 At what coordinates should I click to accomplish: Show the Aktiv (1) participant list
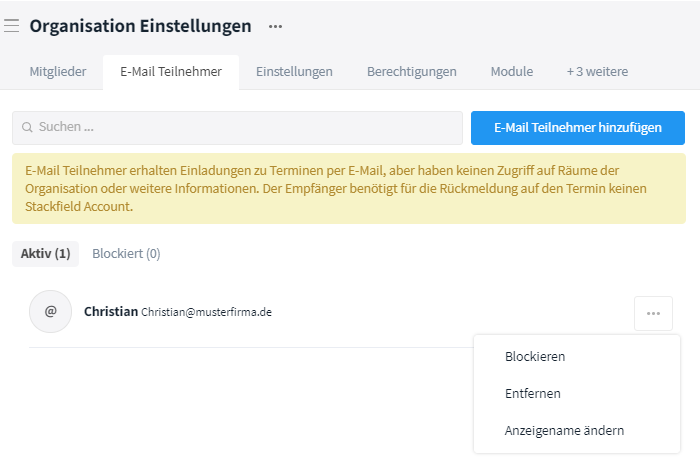click(x=45, y=254)
